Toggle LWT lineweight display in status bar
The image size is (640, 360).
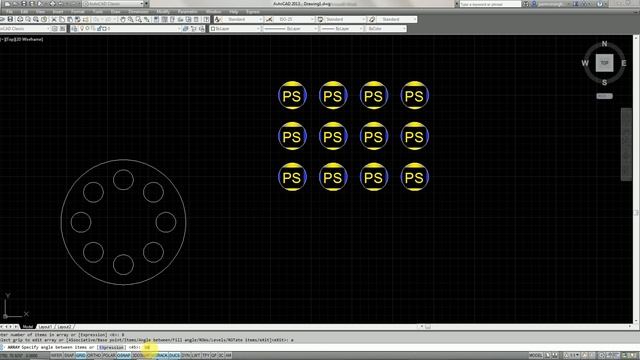pos(196,356)
